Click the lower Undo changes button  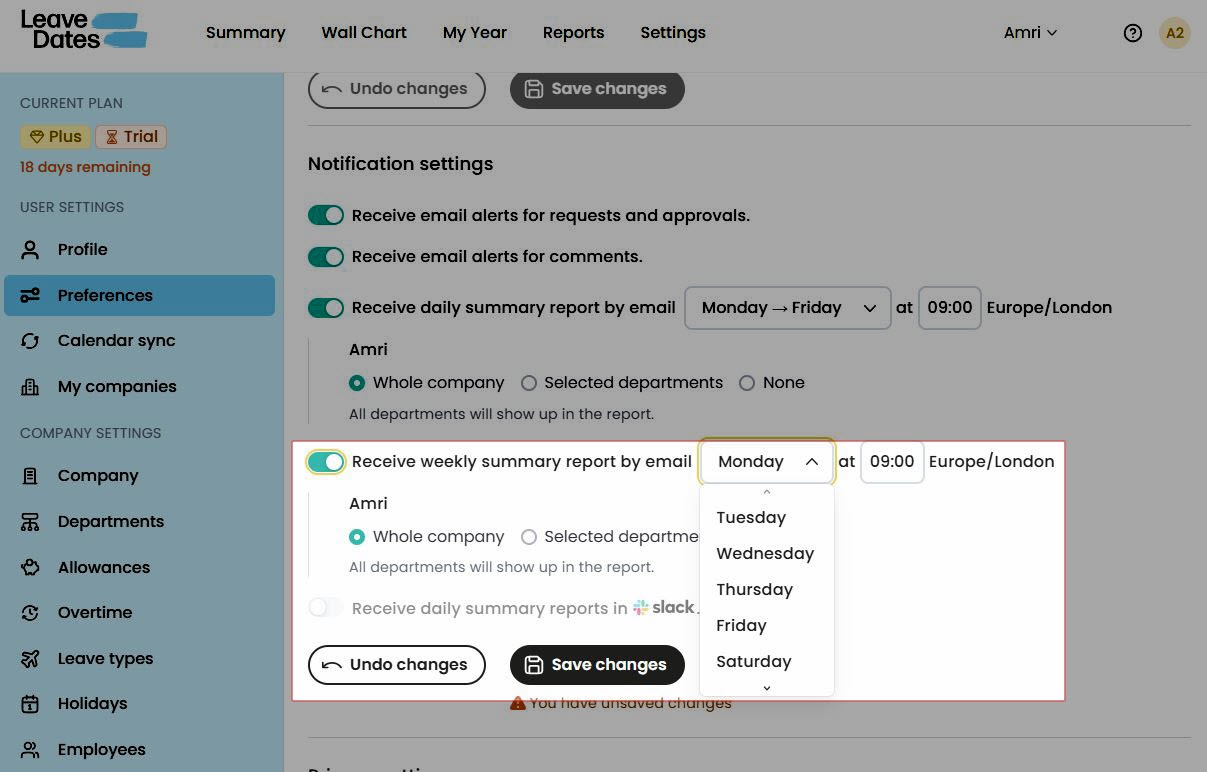click(397, 665)
